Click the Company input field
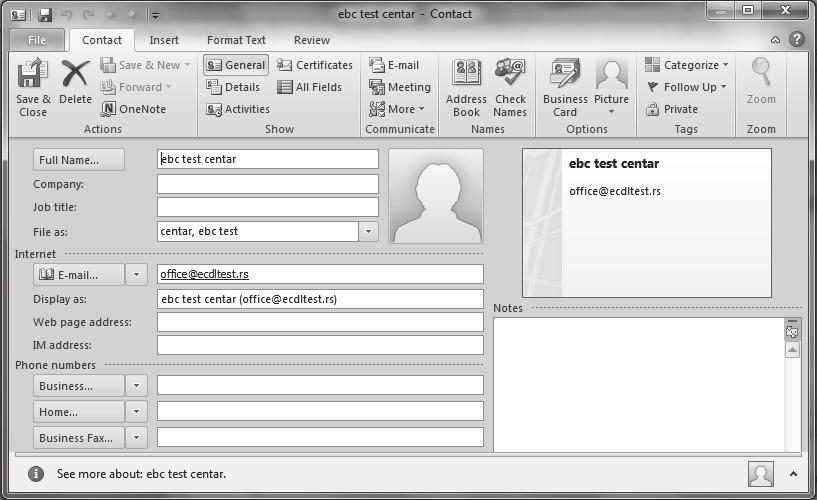The width and height of the screenshot is (817, 500). point(268,184)
